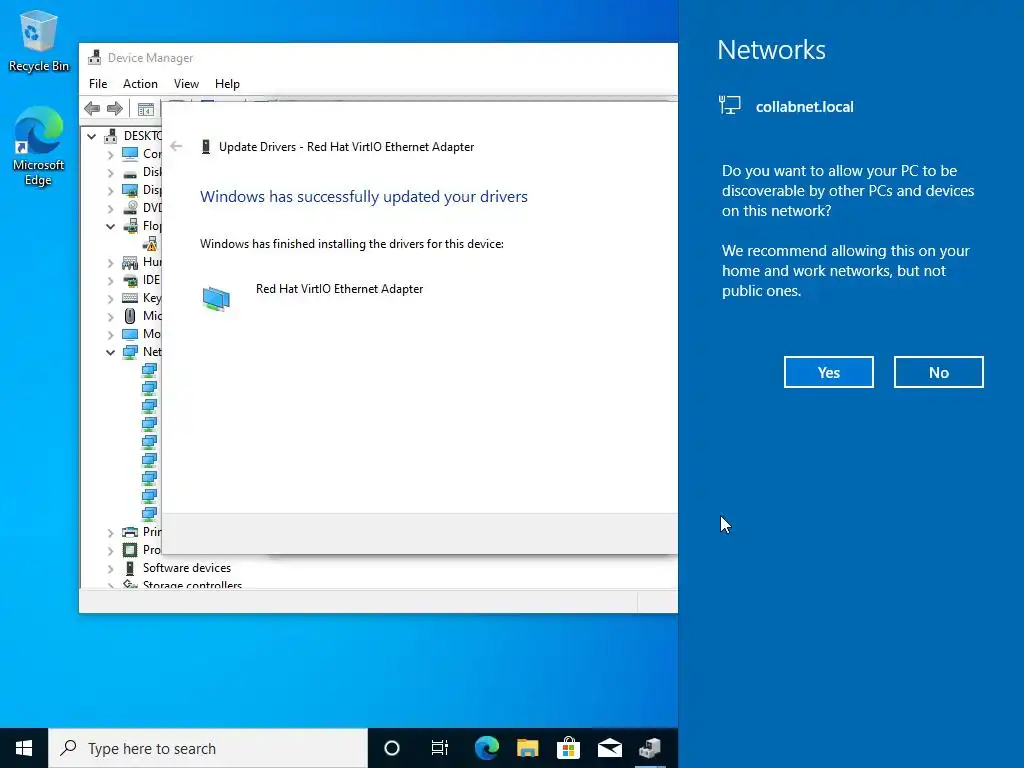Open the Action menu in Device Manager
The image size is (1024, 768).
(x=140, y=84)
